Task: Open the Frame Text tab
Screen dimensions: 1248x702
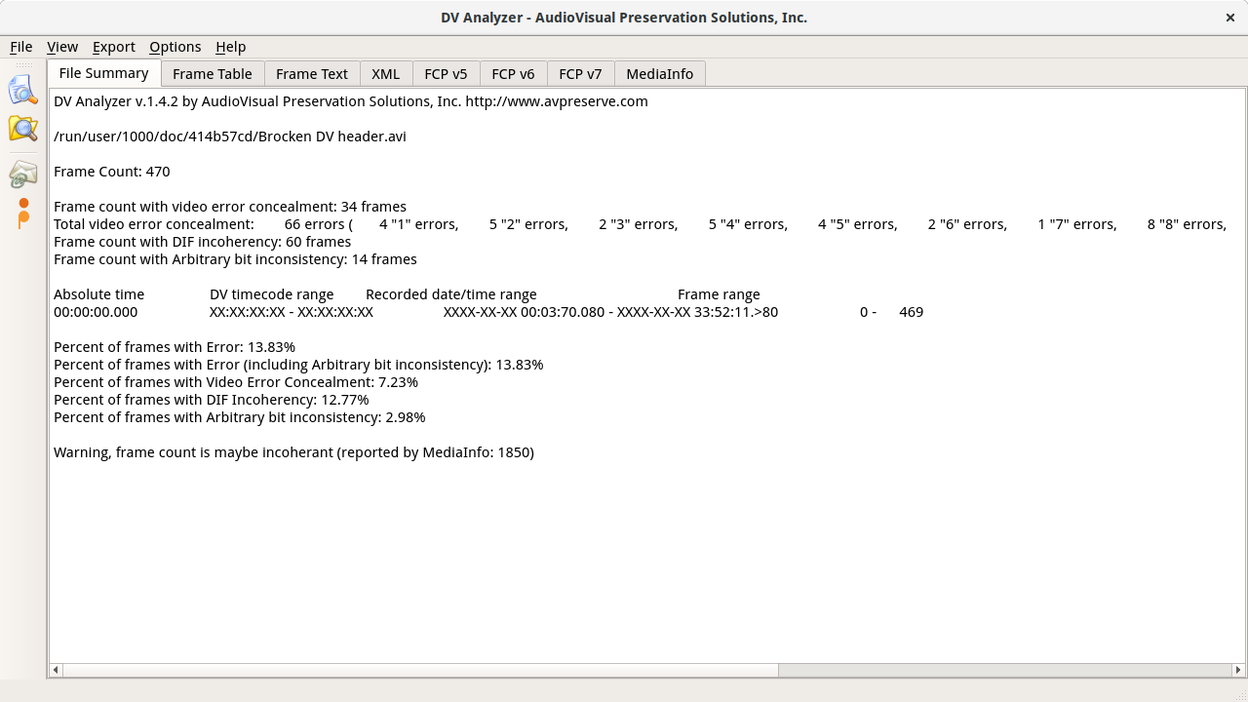Action: (311, 73)
